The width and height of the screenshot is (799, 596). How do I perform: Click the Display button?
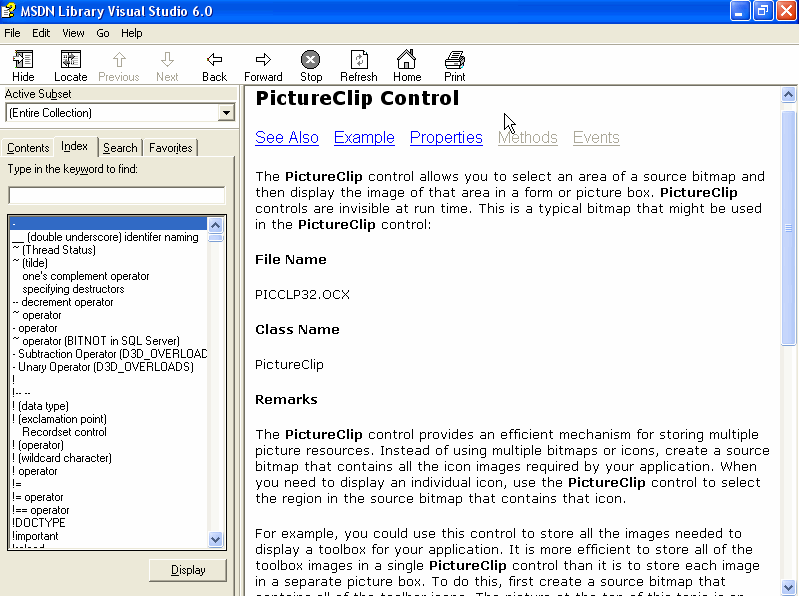(x=188, y=570)
